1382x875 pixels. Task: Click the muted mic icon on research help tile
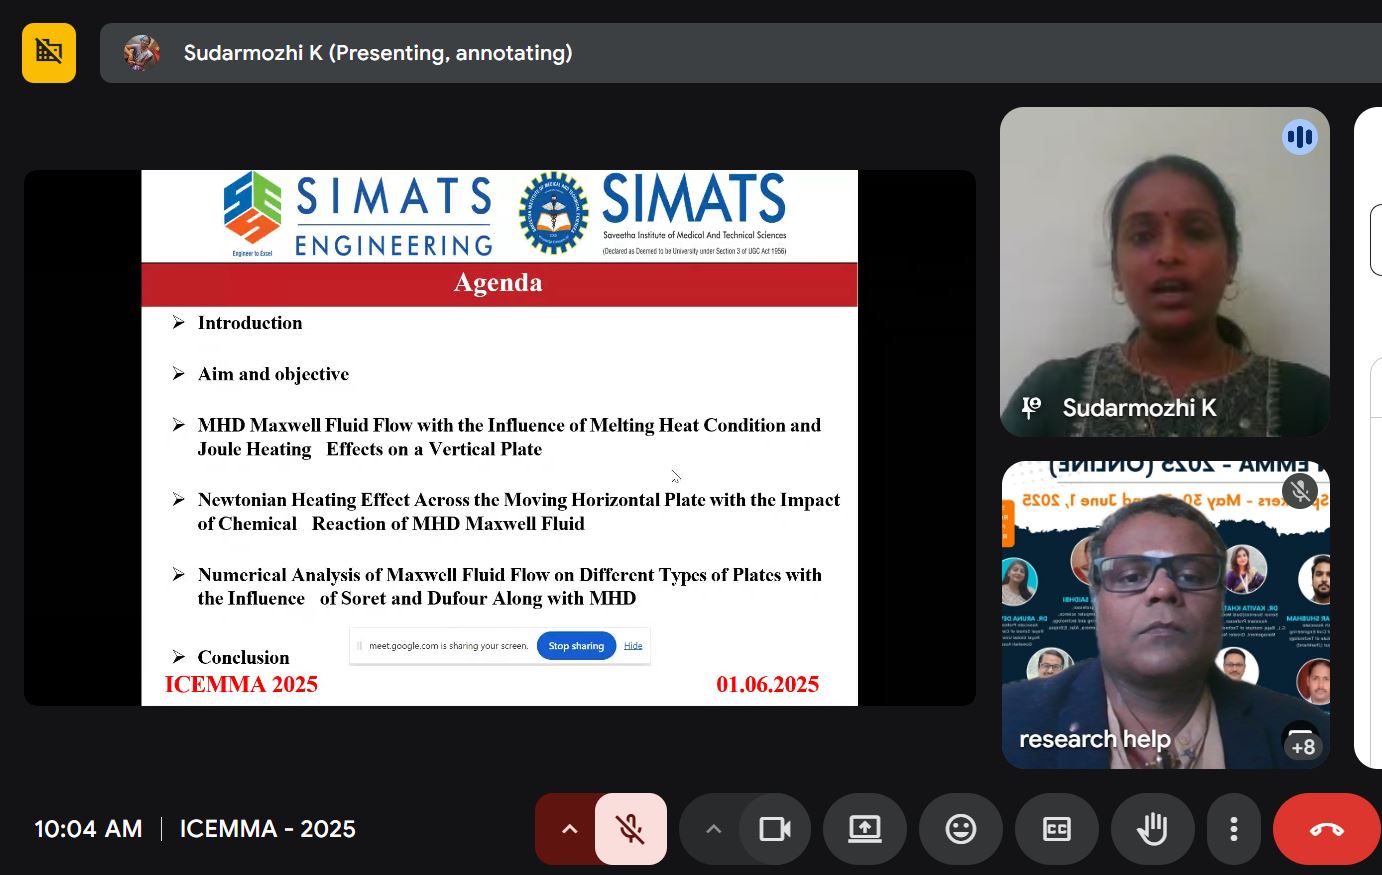pos(1300,491)
